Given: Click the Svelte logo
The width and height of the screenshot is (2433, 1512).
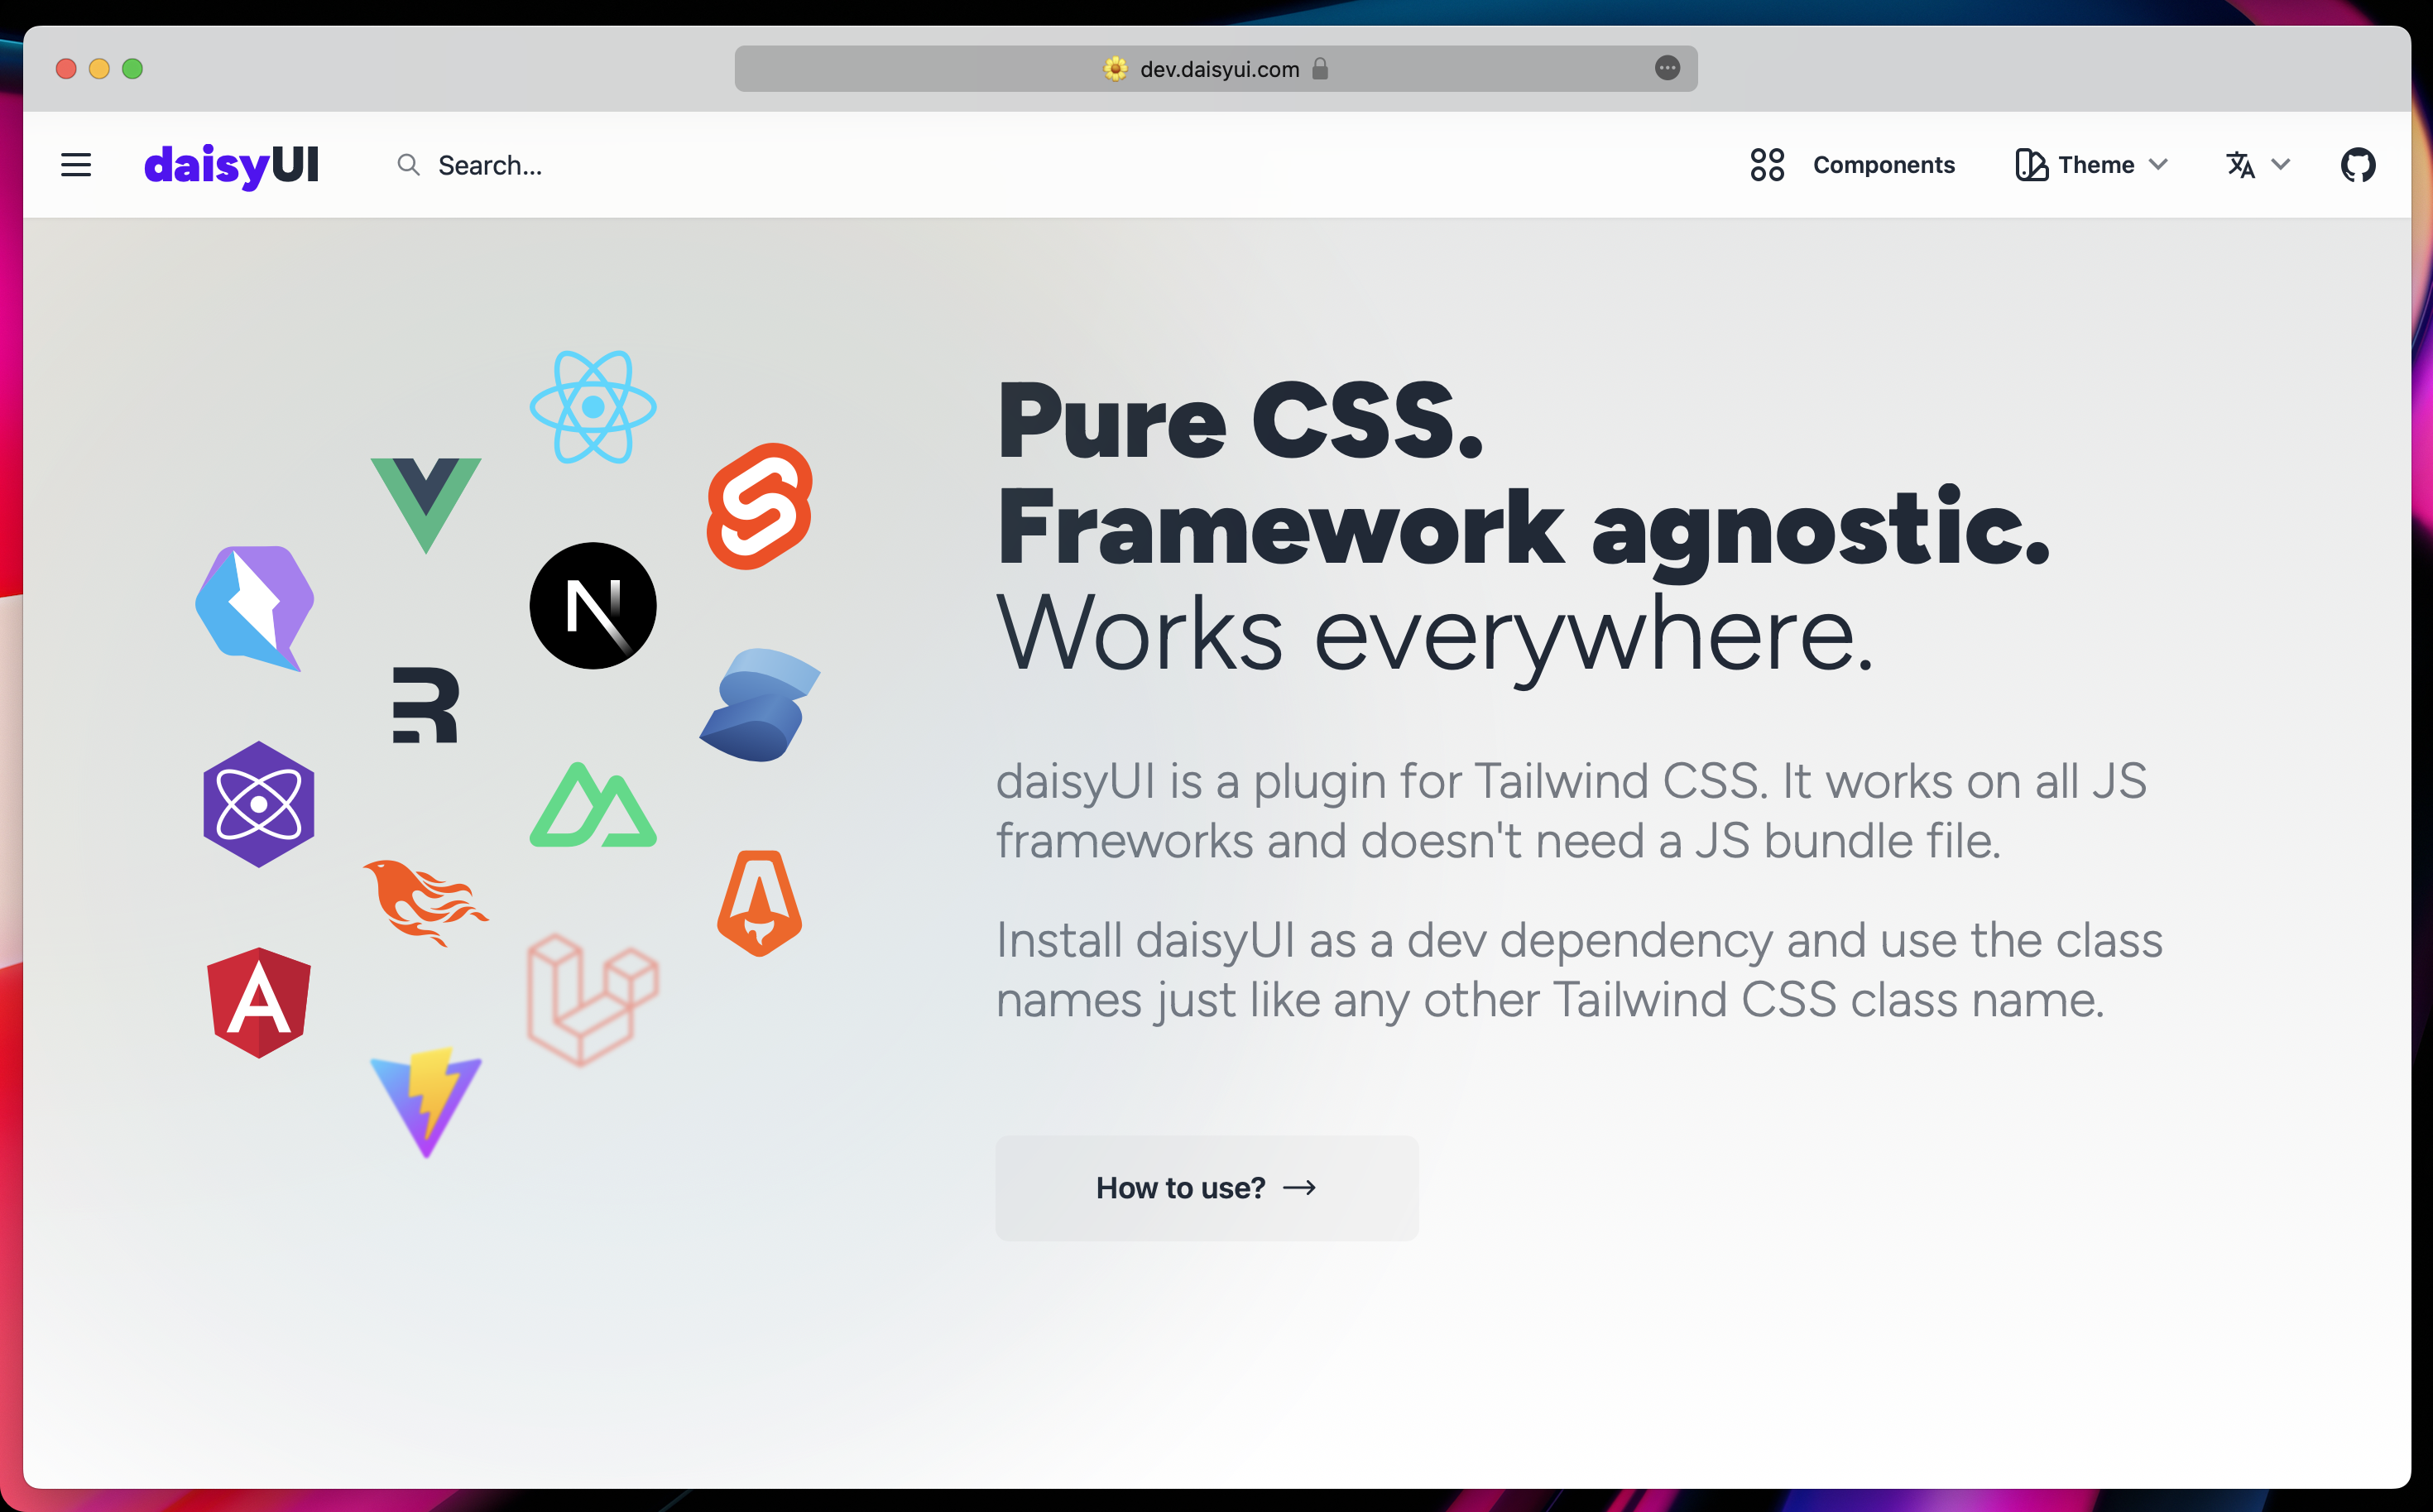Looking at the screenshot, I should pos(759,506).
